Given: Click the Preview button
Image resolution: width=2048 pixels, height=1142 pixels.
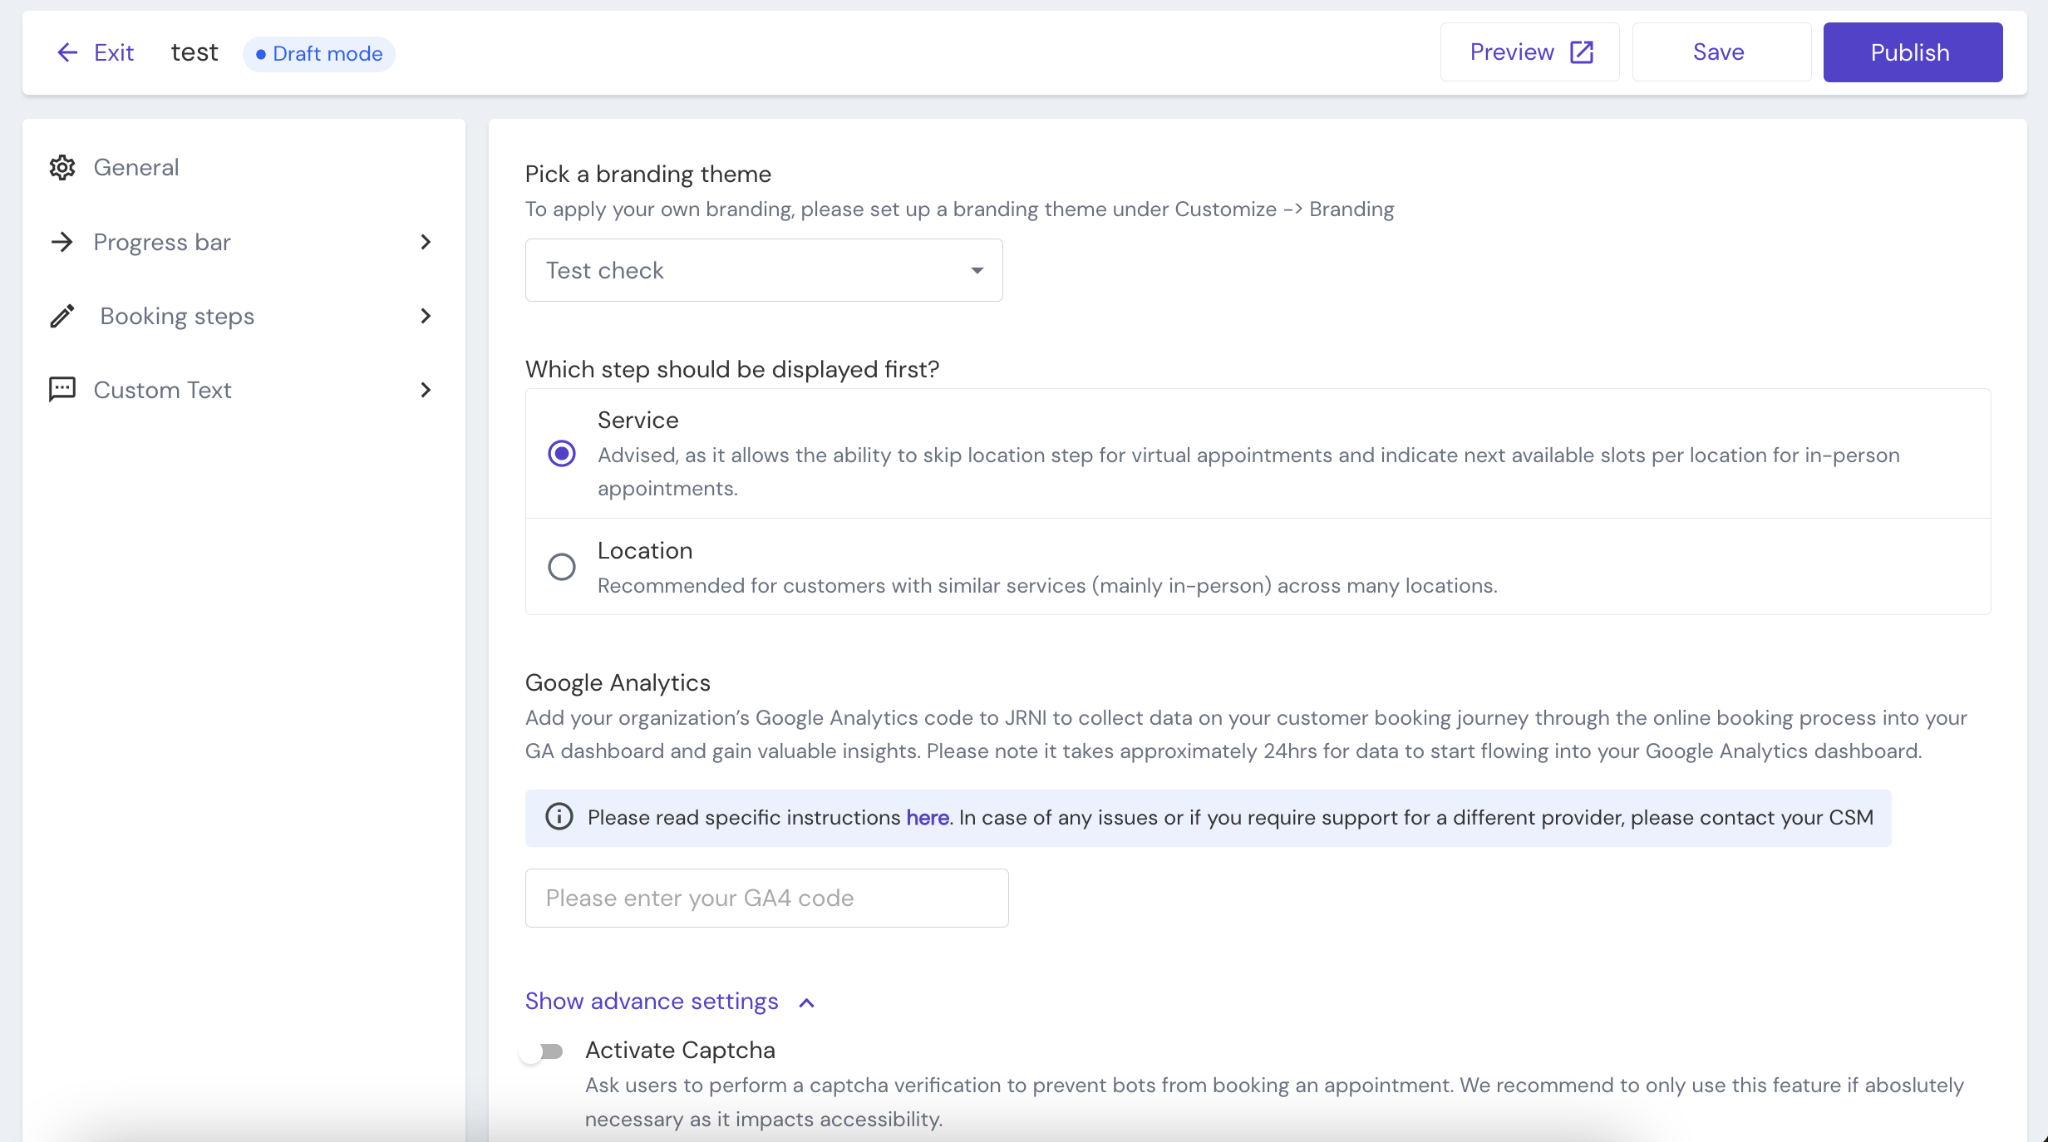Looking at the screenshot, I should [x=1530, y=52].
